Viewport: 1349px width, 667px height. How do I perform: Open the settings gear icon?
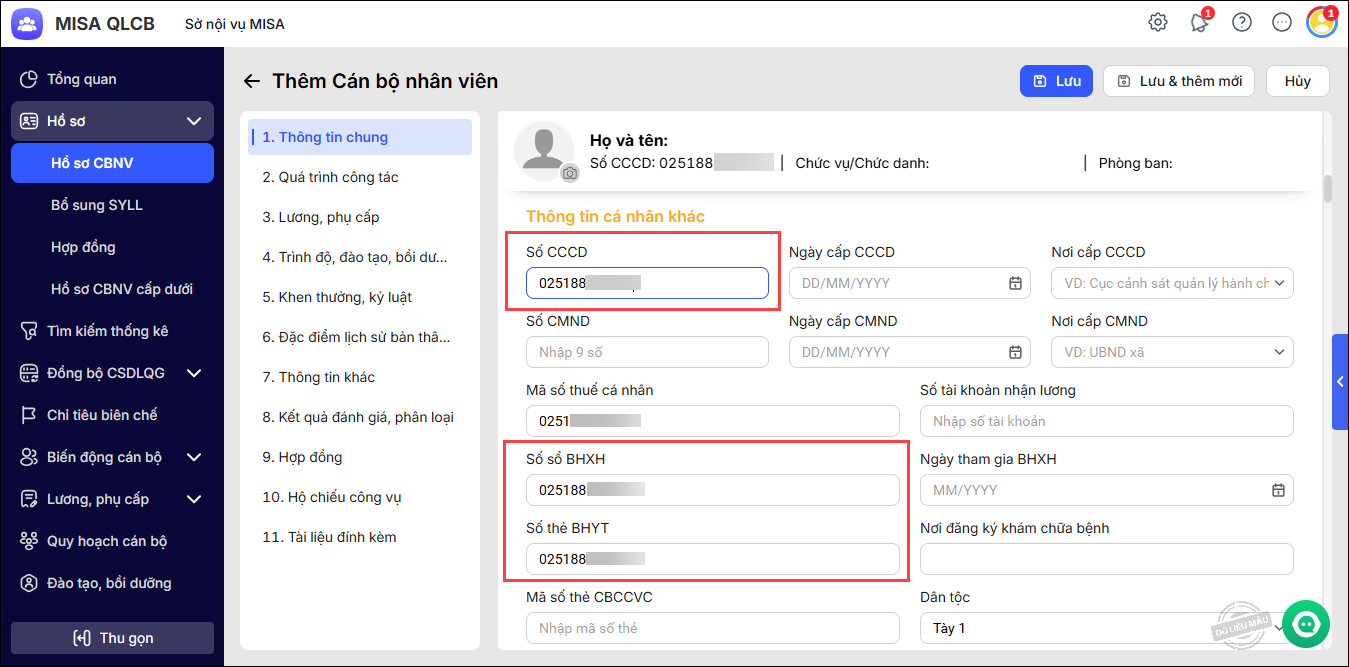(1158, 22)
